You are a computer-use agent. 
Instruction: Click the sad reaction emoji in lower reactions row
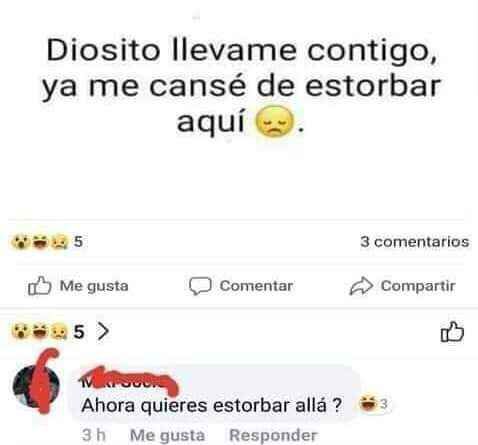tap(59, 332)
